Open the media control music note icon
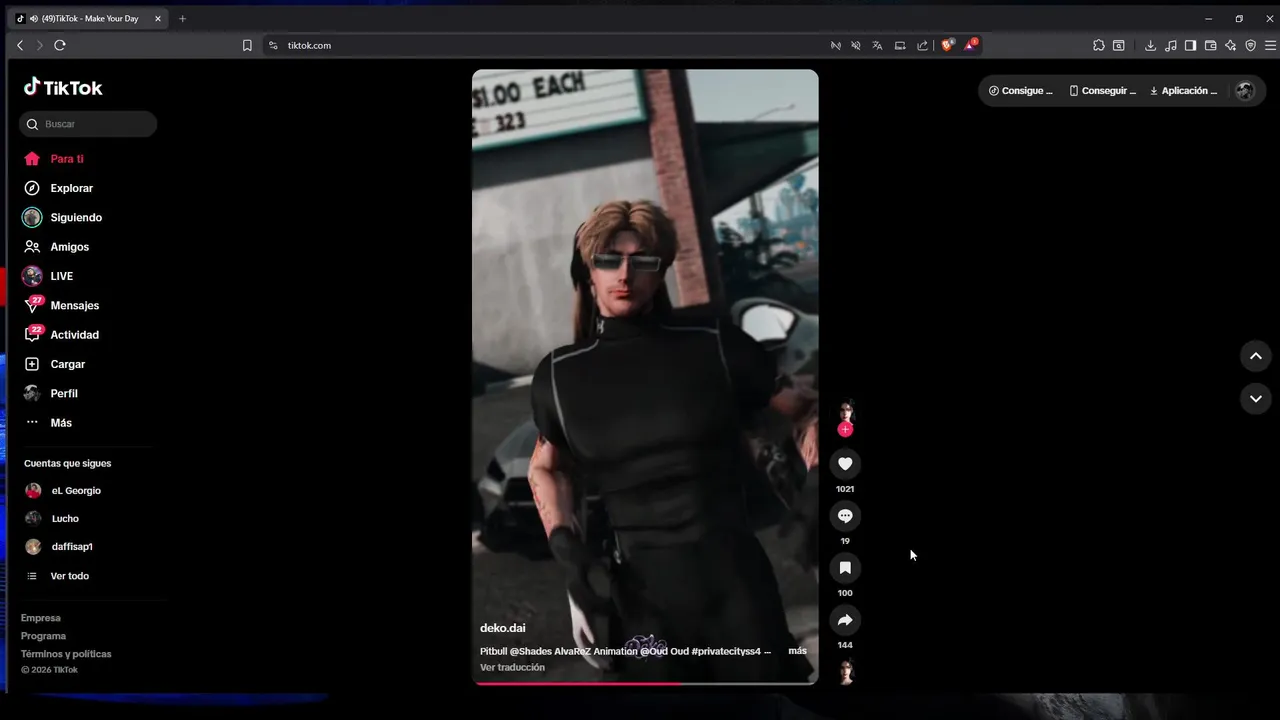This screenshot has height=720, width=1280. point(1171,45)
